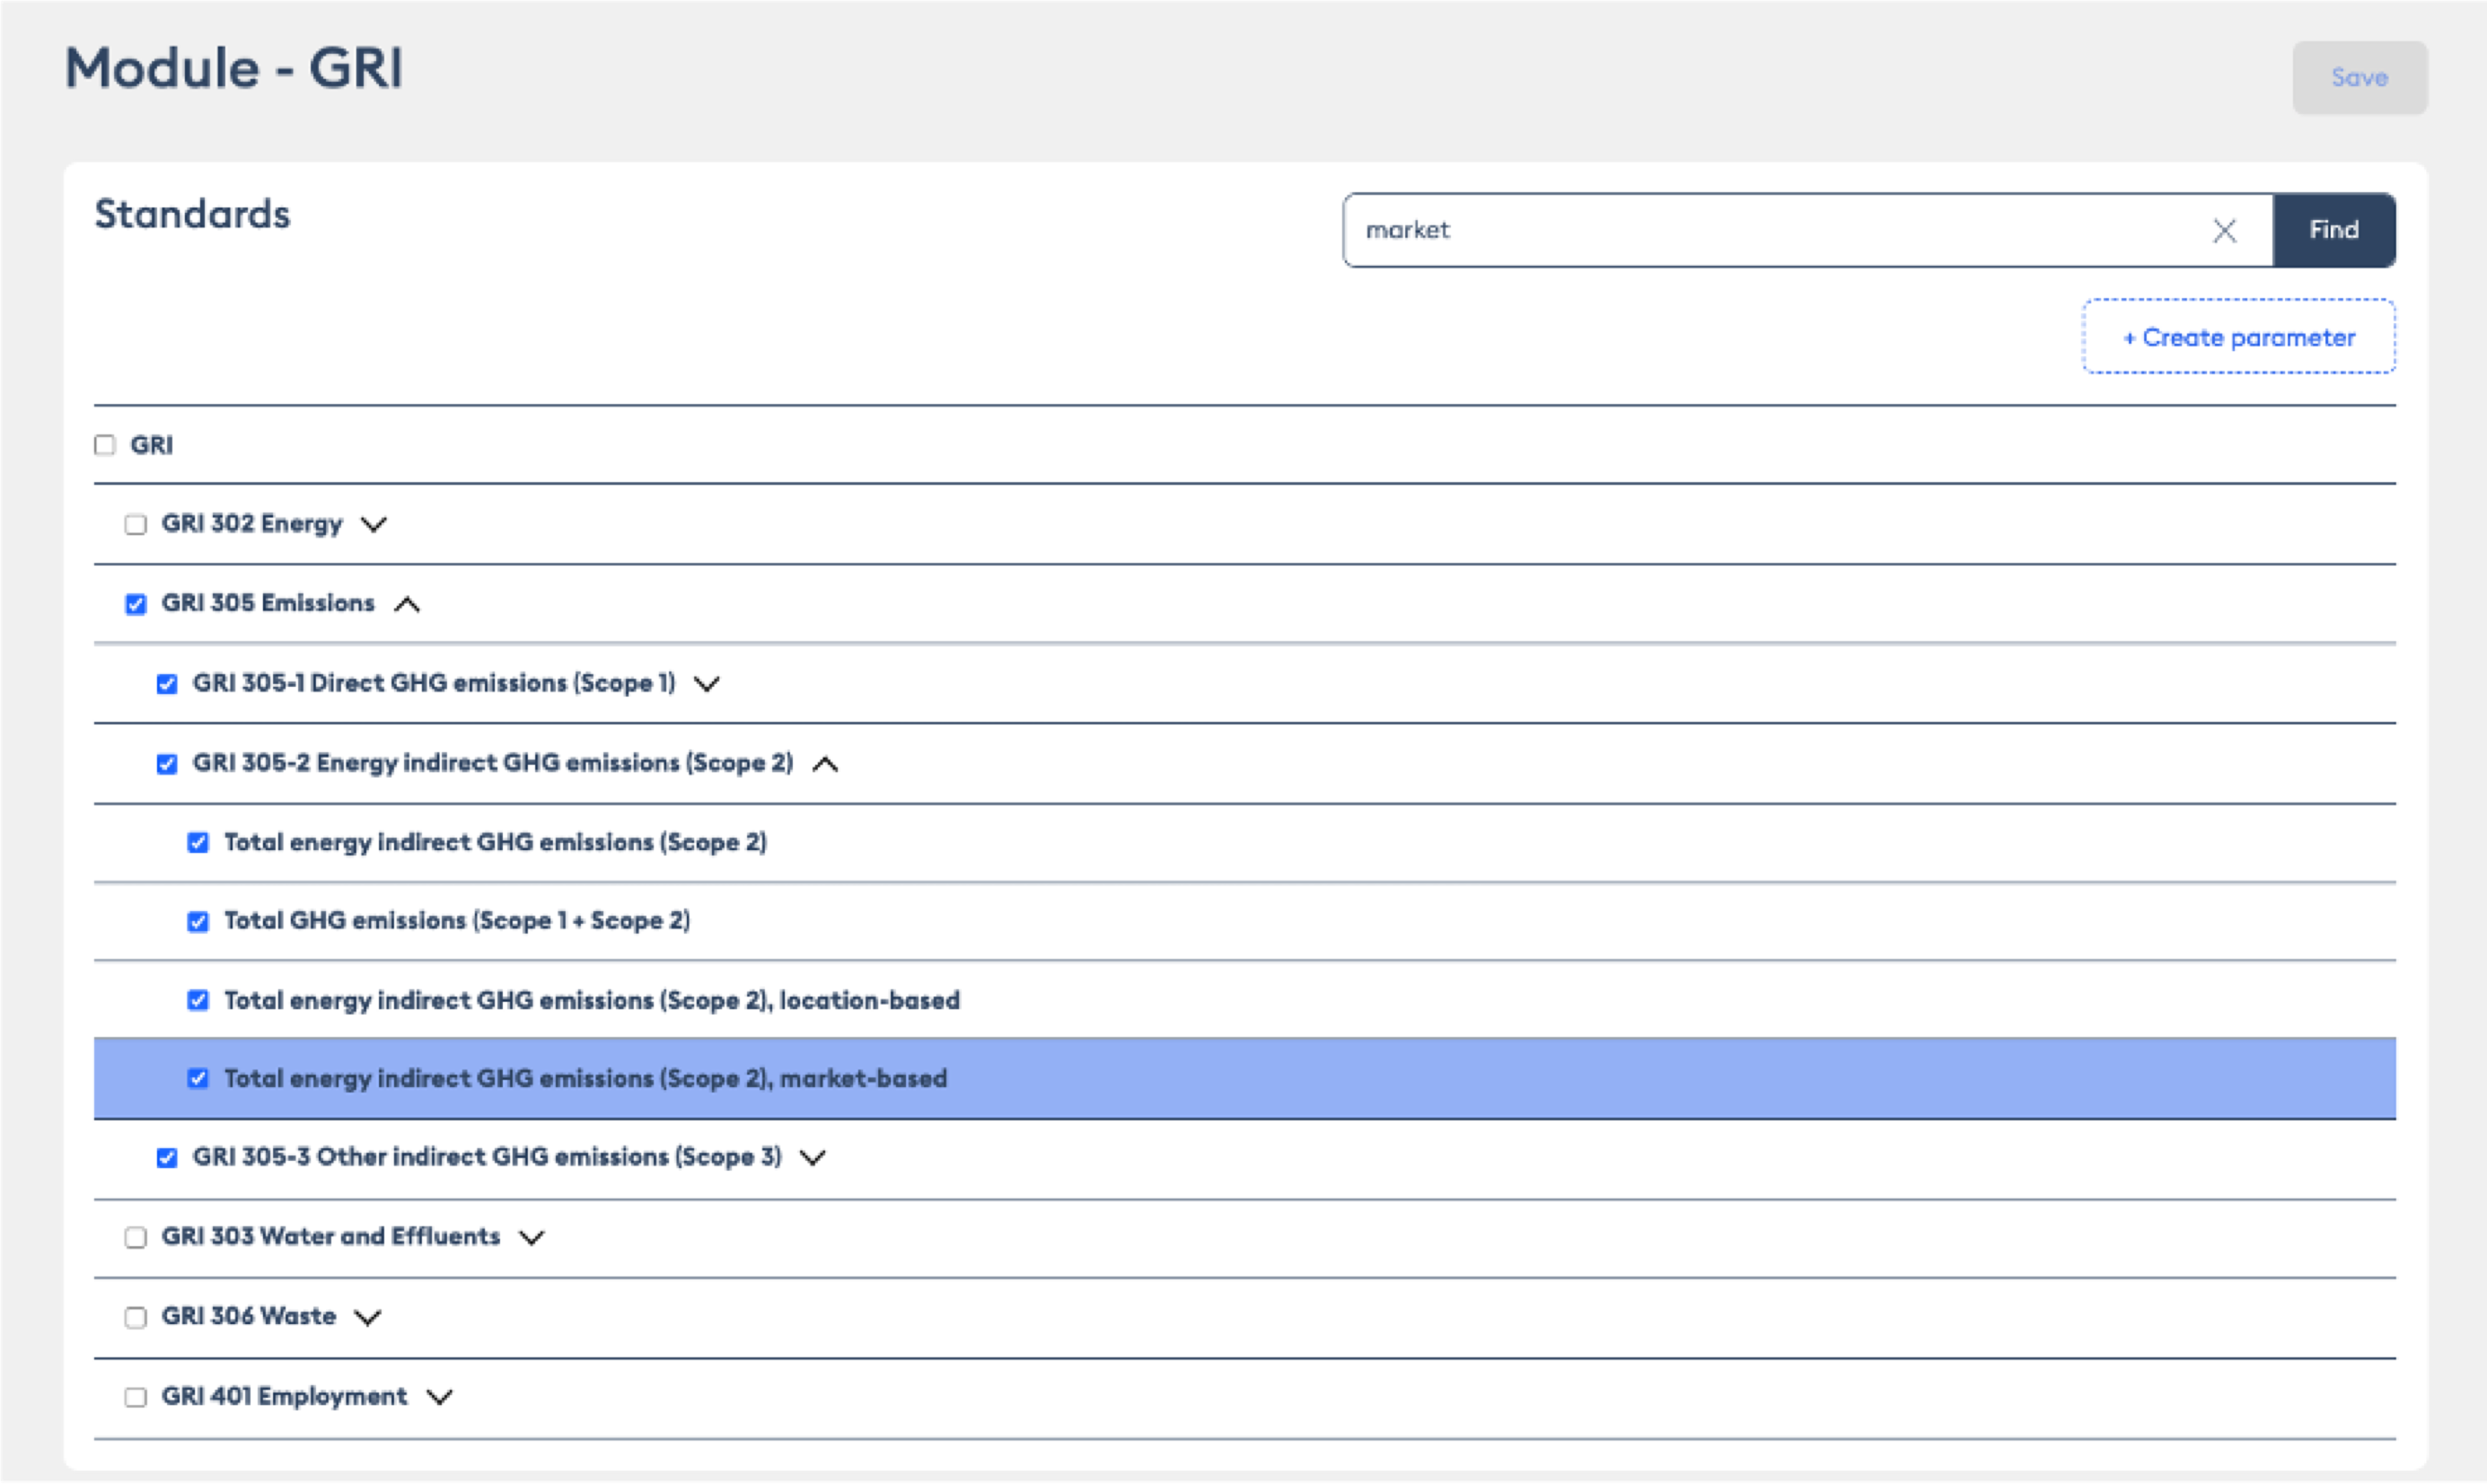
Task: Expand GRI 401 Employment chevron
Action: (x=440, y=1397)
